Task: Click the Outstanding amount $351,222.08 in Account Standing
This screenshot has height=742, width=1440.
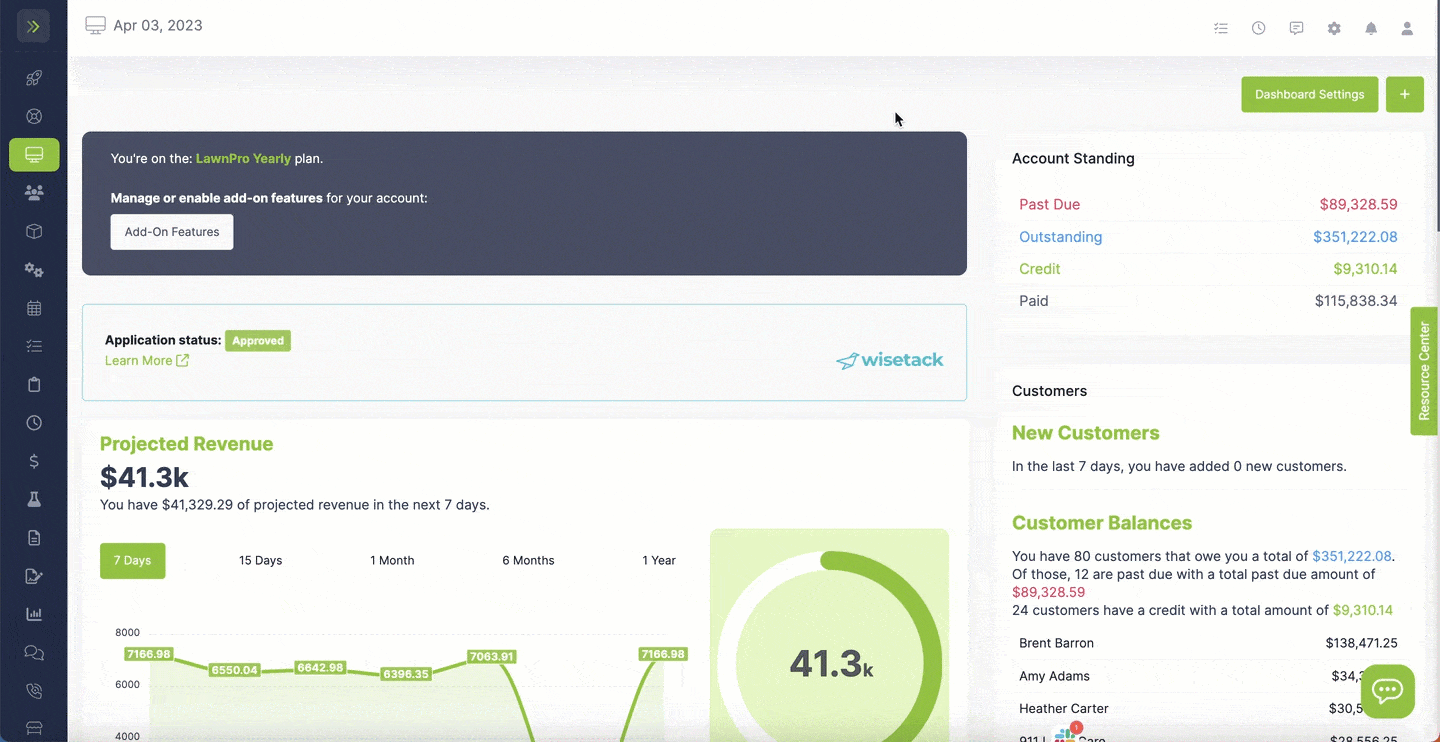Action: point(1355,237)
